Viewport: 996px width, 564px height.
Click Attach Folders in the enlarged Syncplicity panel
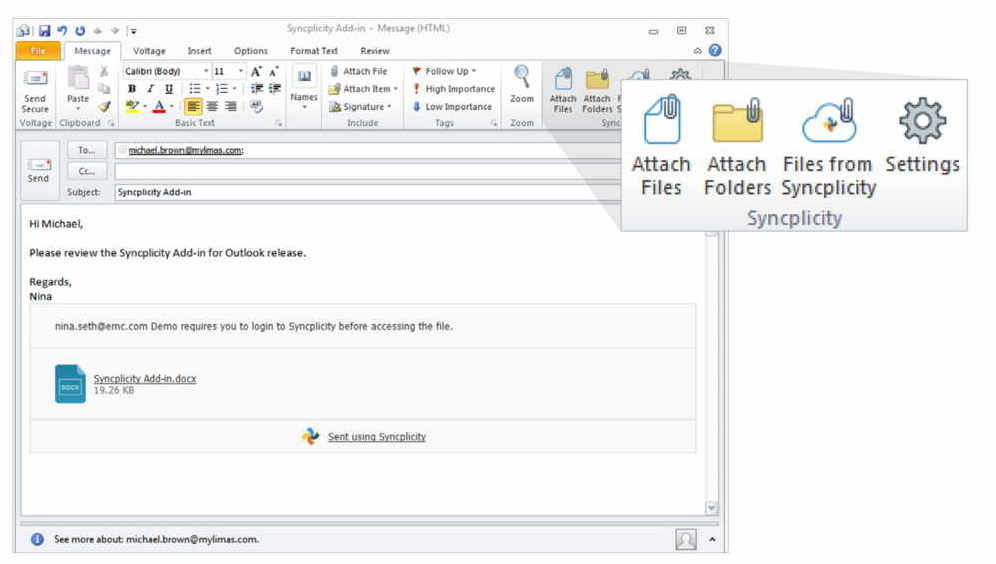click(737, 147)
